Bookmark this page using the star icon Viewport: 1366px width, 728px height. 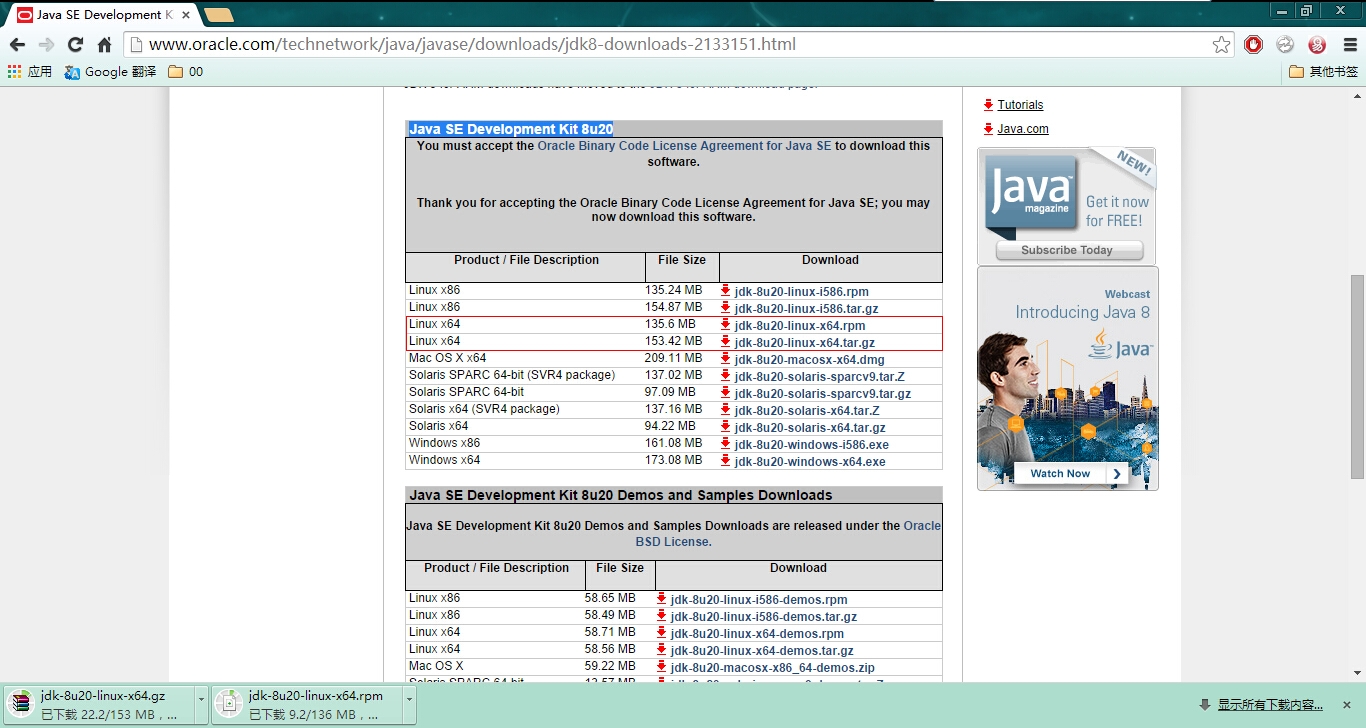pos(1221,44)
